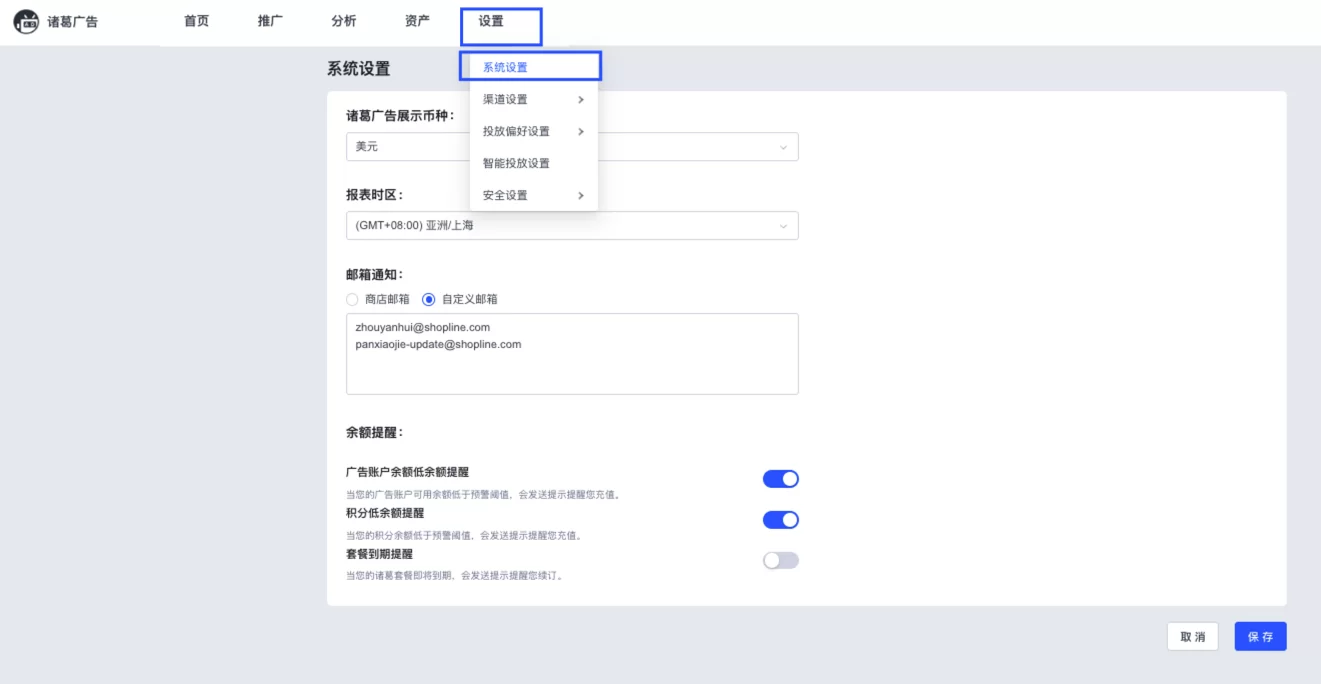Click the 保存 button
Image resolution: width=1321 pixels, height=684 pixels.
pyautogui.click(x=1260, y=636)
